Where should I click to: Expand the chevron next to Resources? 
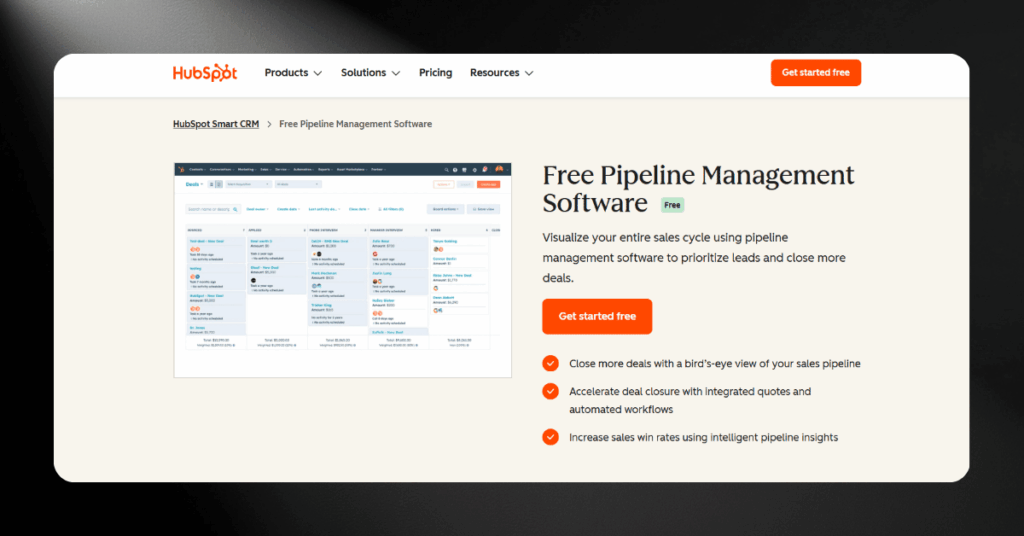[529, 73]
